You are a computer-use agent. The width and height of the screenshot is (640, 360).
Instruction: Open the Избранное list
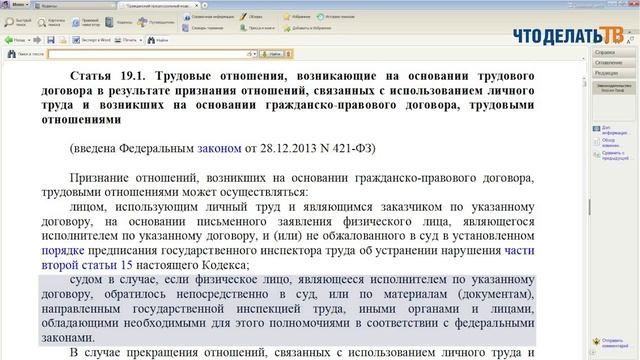(x=297, y=17)
